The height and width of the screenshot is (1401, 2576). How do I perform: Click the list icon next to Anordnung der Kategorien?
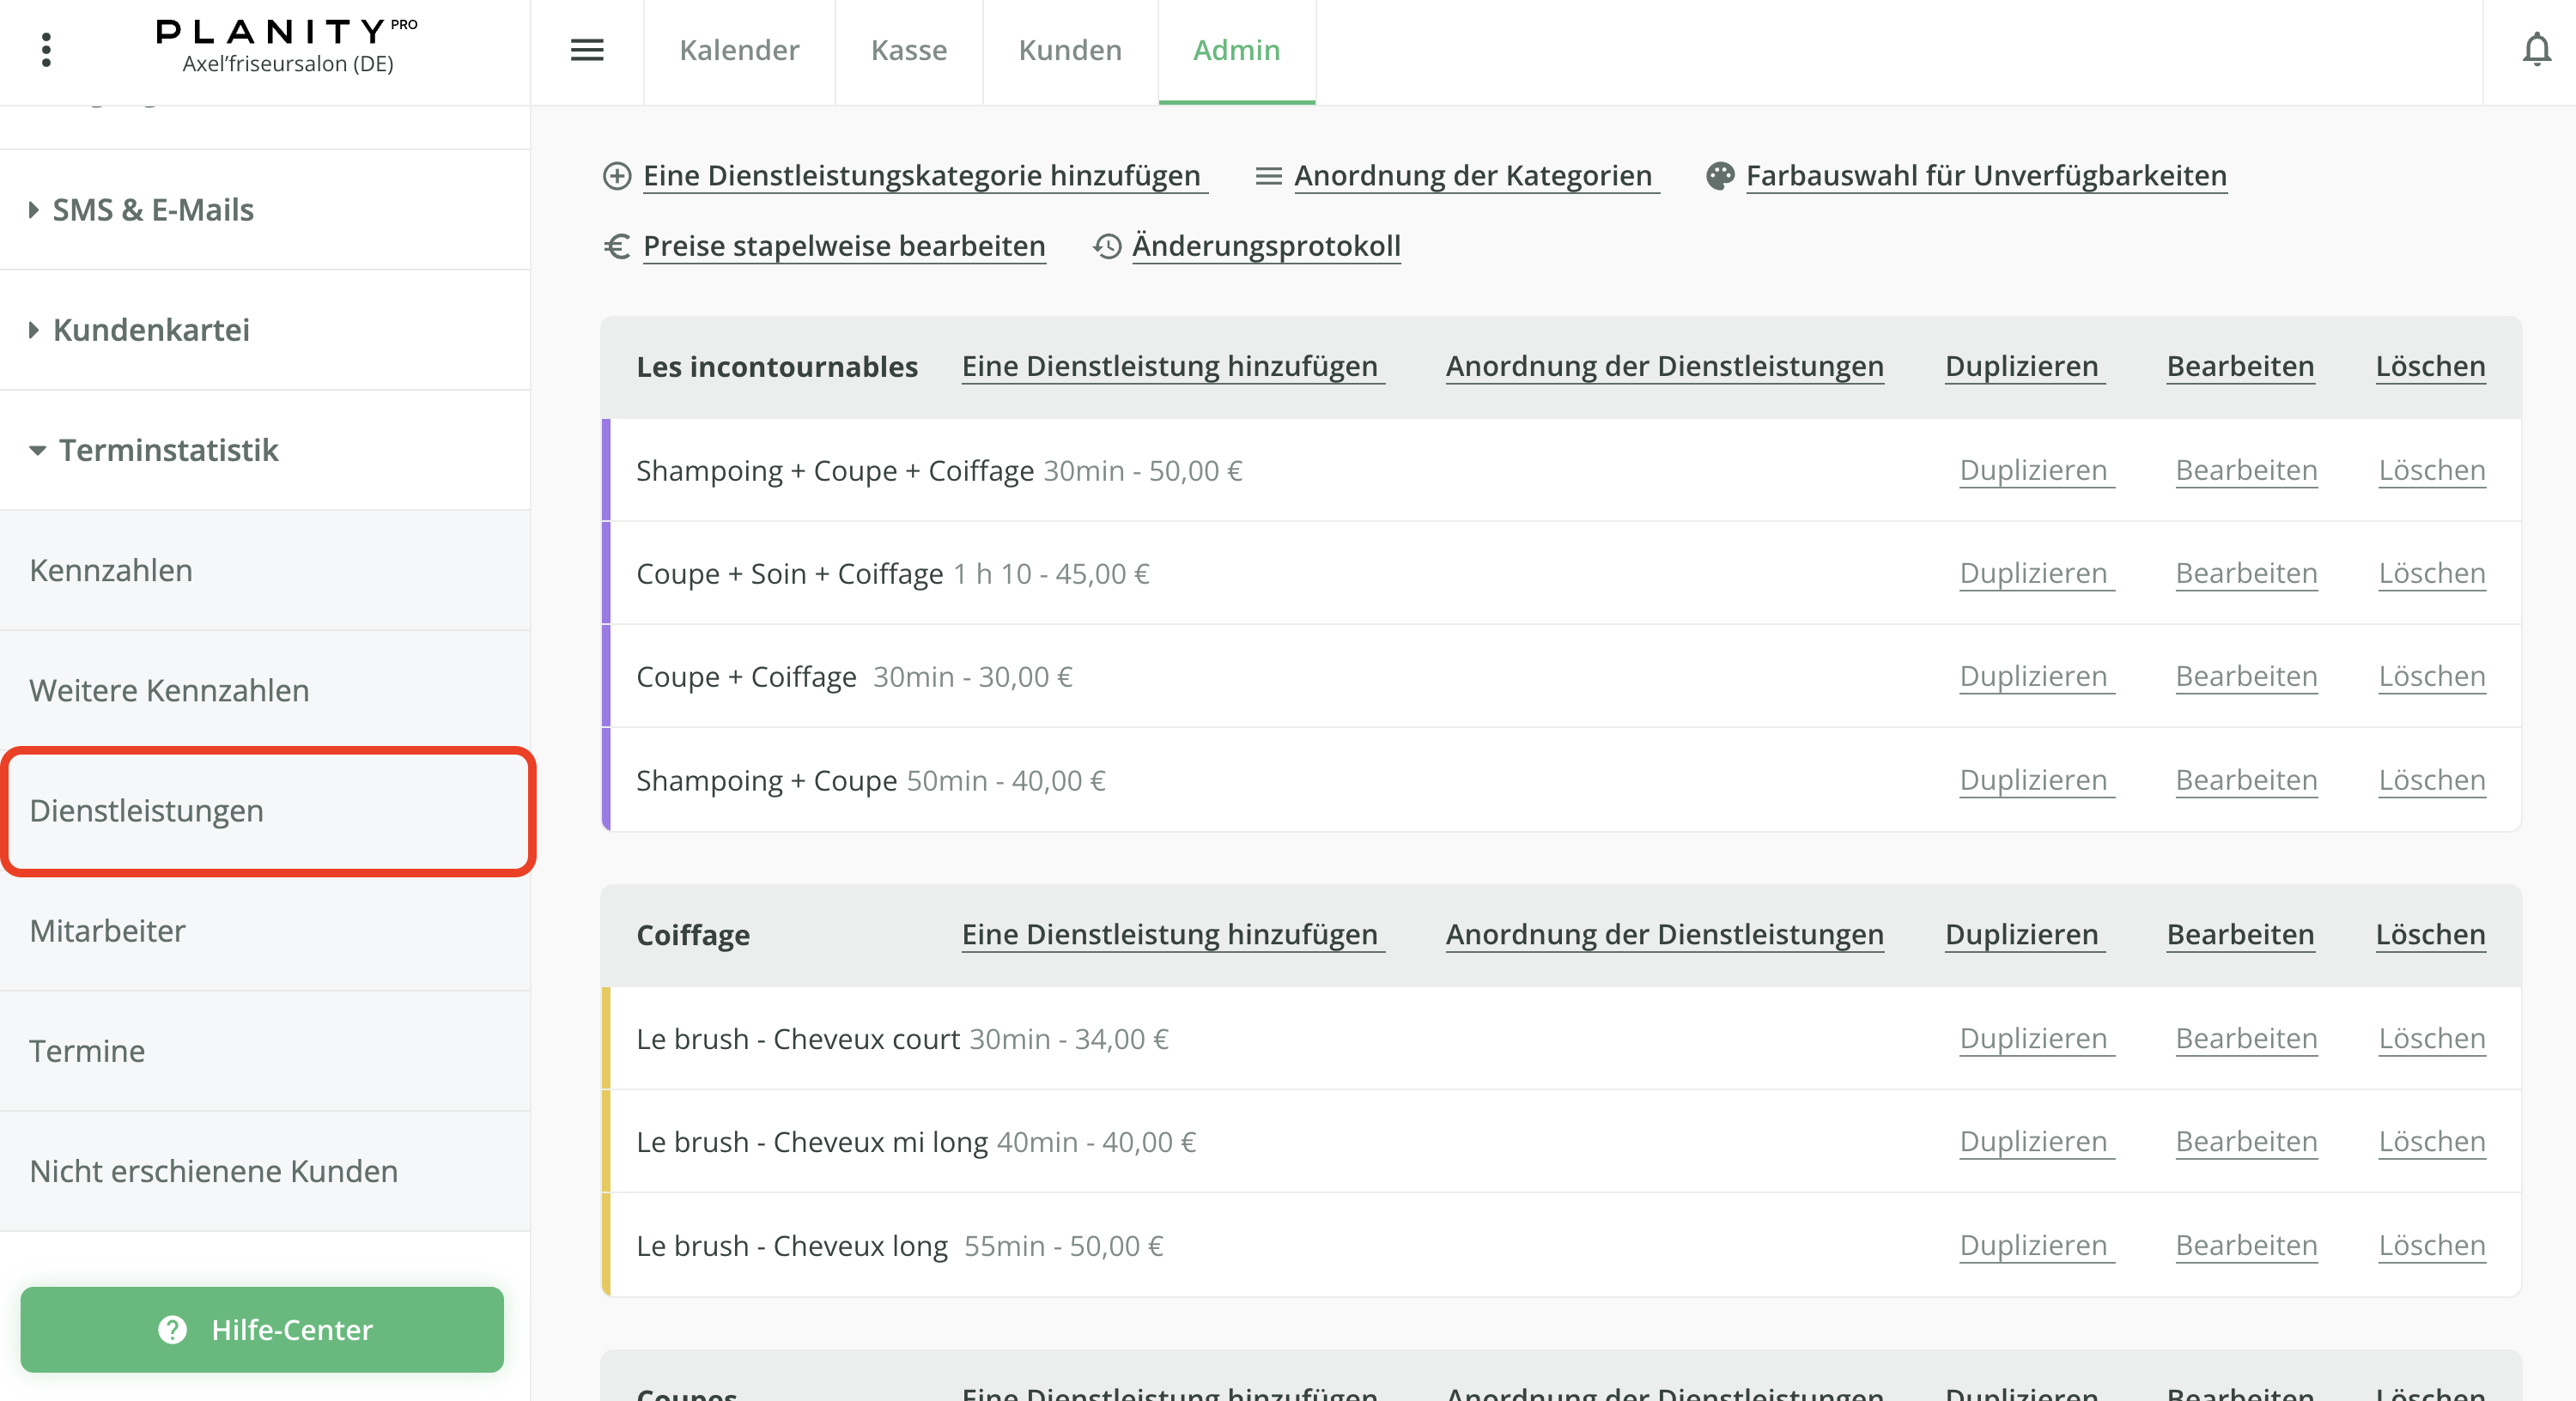(x=1268, y=175)
